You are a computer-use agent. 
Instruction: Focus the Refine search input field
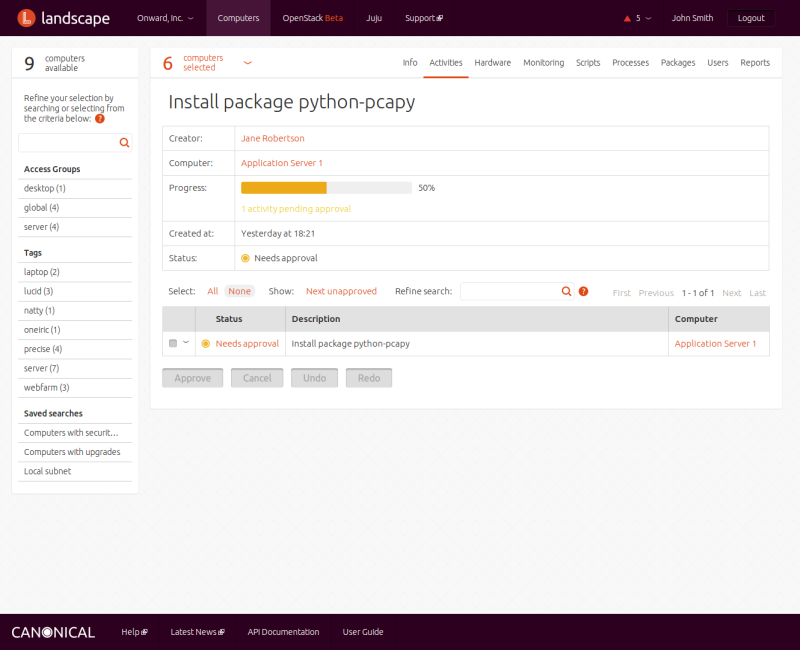coord(508,292)
